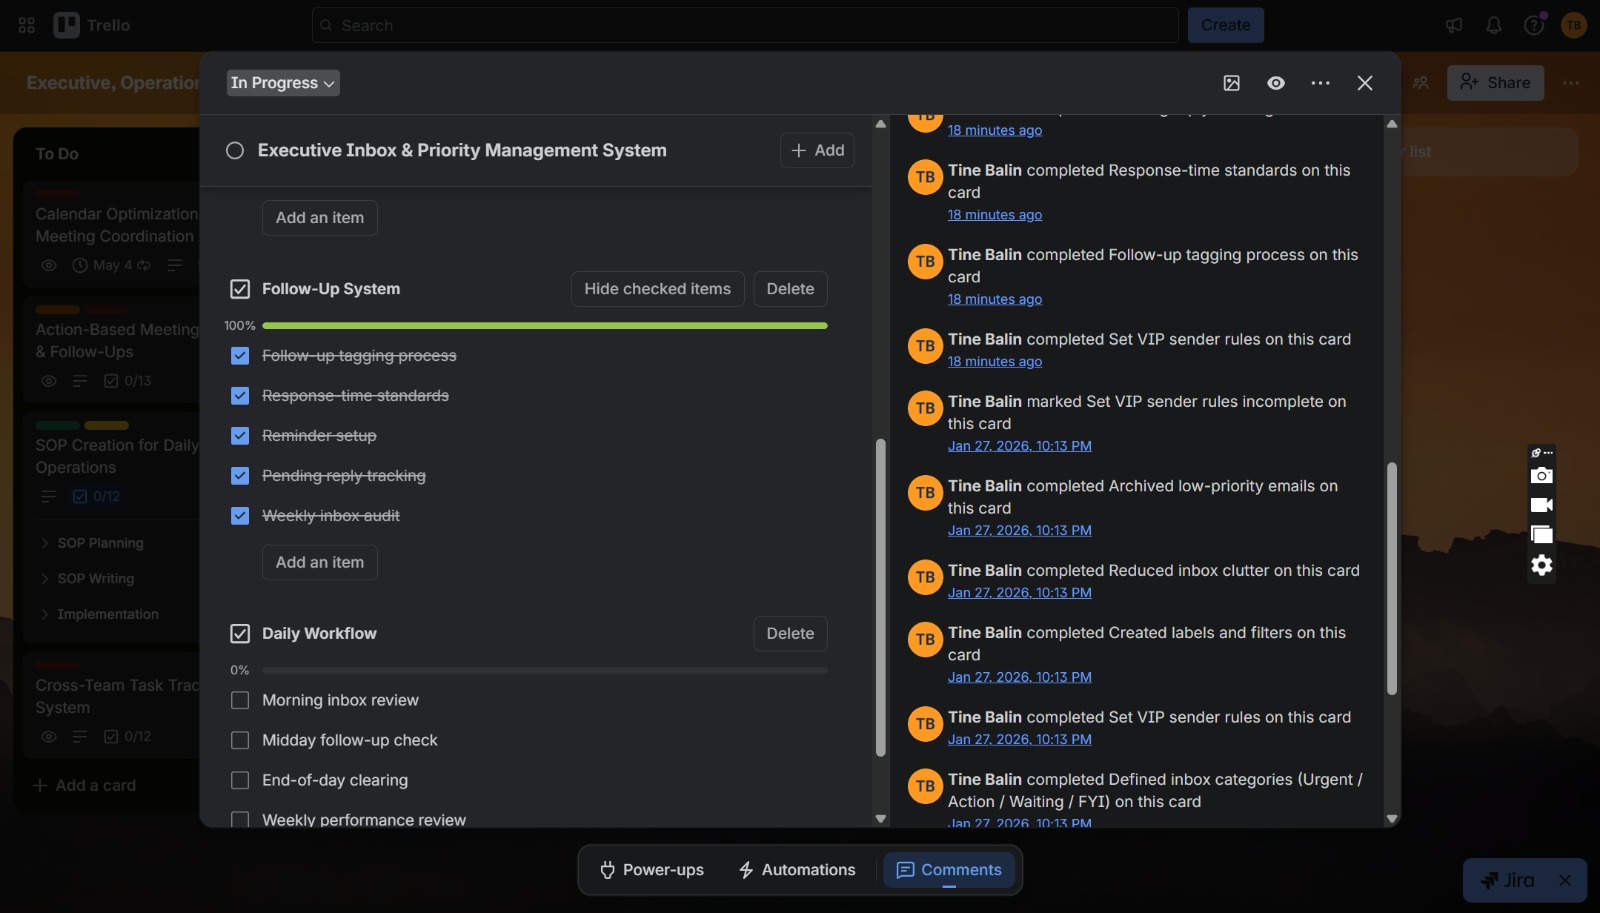This screenshot has width=1600, height=913.
Task: Click watch icon on Calendar Optimization card
Action: click(48, 265)
